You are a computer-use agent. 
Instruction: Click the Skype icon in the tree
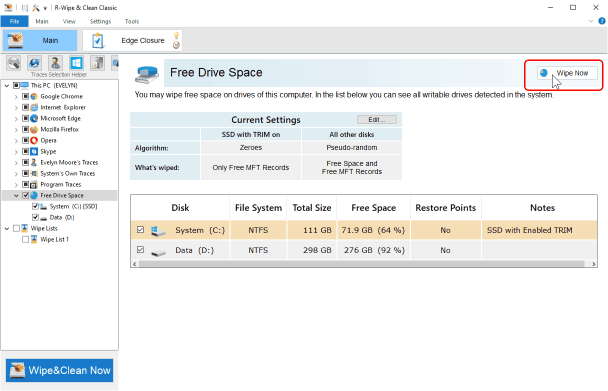[34, 151]
